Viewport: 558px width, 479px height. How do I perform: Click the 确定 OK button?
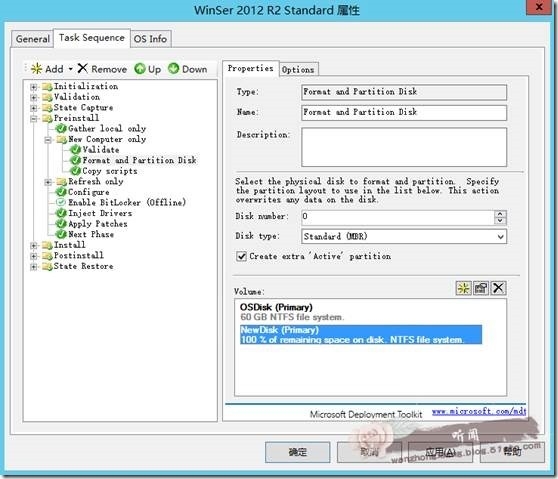298,452
